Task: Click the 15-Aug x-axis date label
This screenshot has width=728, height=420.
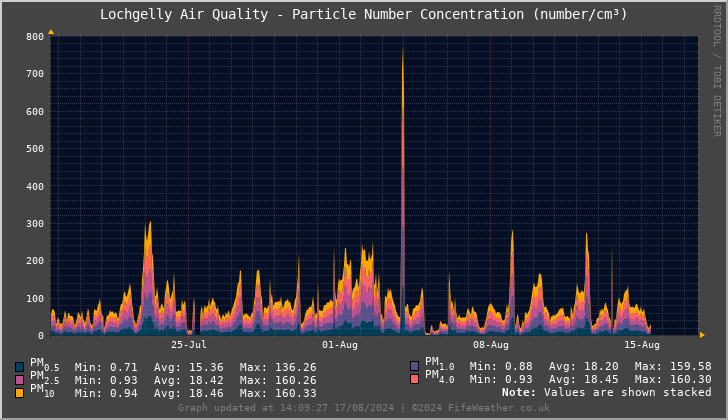Action: click(642, 345)
